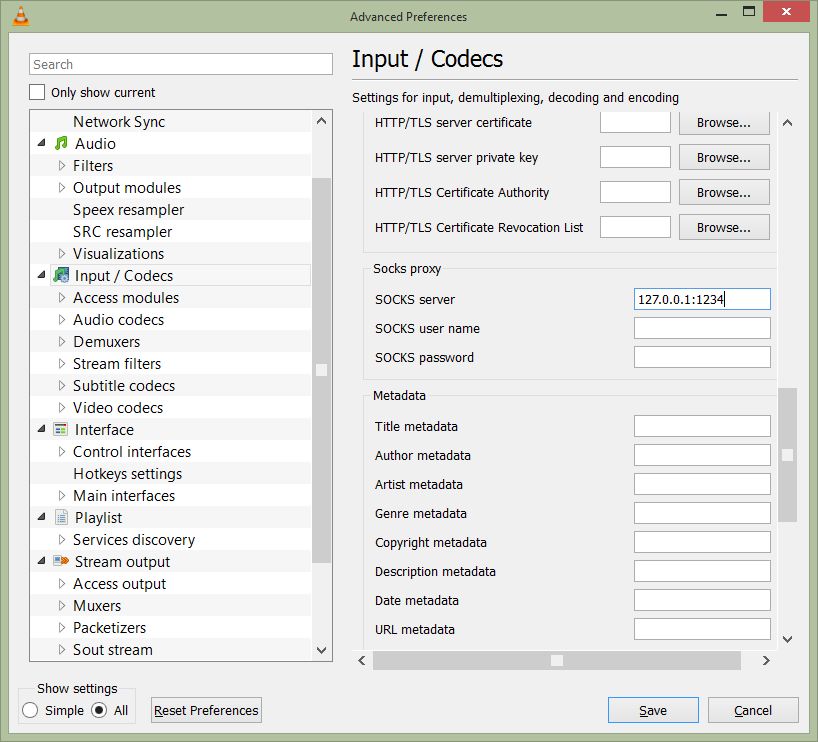
Task: Collapse the Stream output category
Action: 42,560
